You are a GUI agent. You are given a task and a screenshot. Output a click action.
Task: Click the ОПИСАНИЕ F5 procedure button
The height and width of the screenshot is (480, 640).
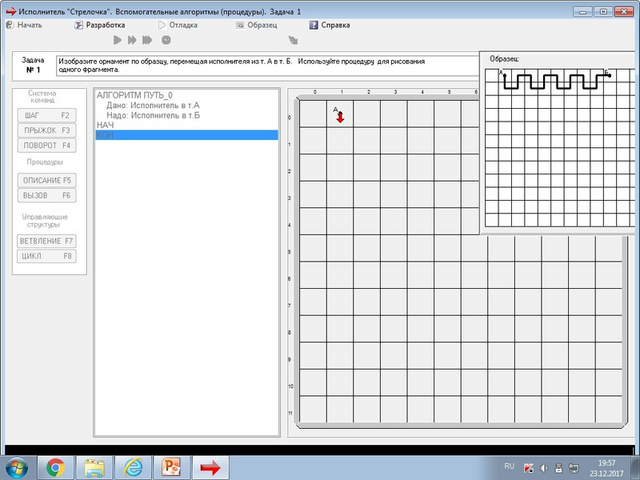pyautogui.click(x=47, y=180)
